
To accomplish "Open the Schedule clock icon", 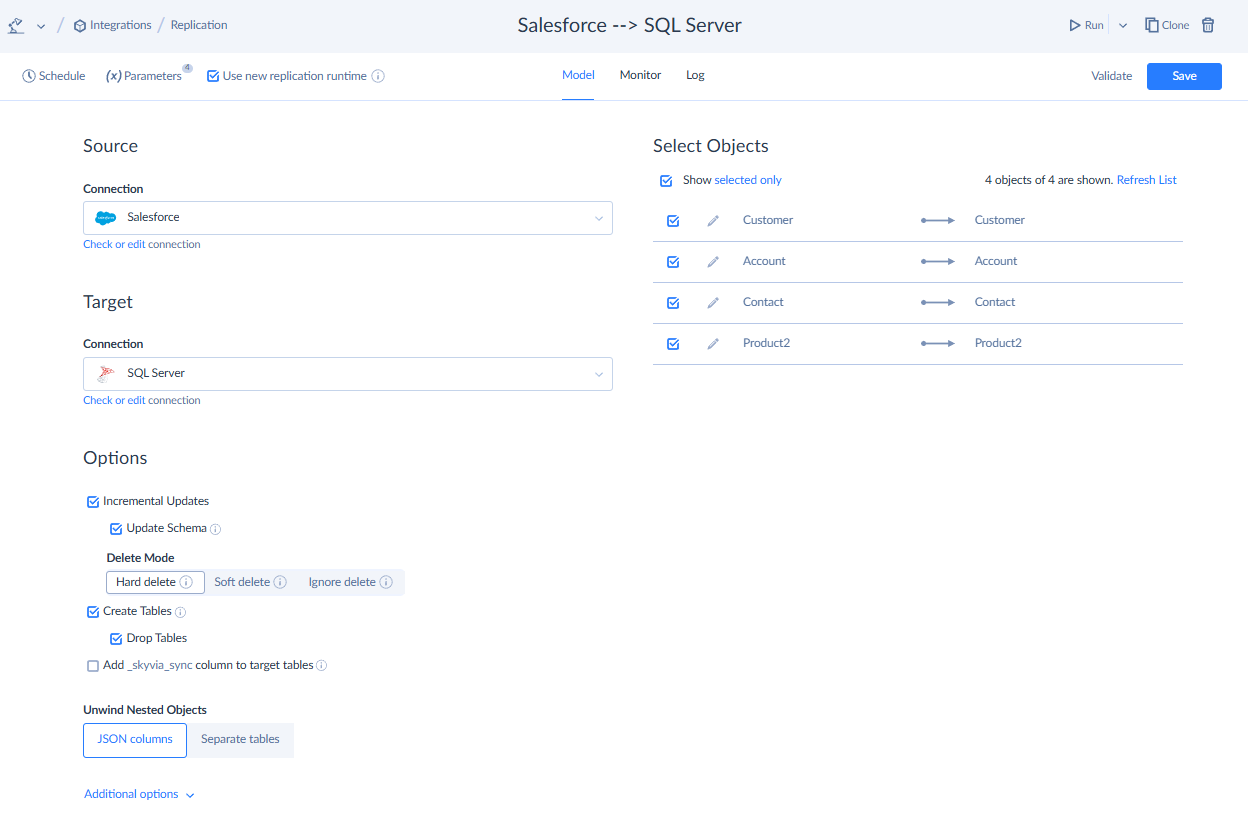I will click(x=29, y=76).
